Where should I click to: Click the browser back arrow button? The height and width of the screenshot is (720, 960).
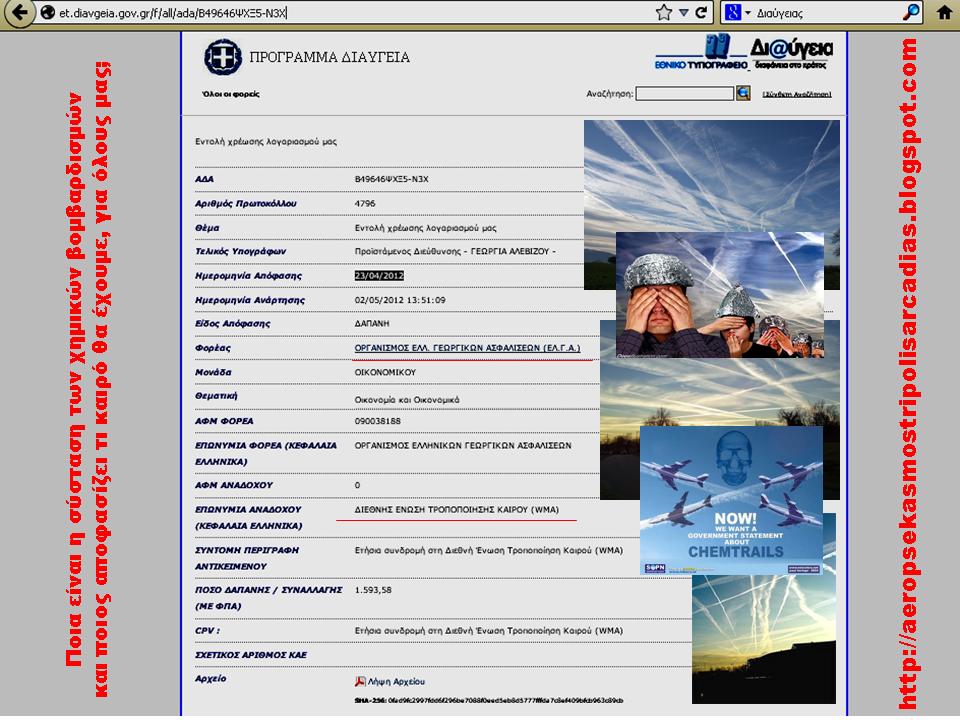[20, 12]
